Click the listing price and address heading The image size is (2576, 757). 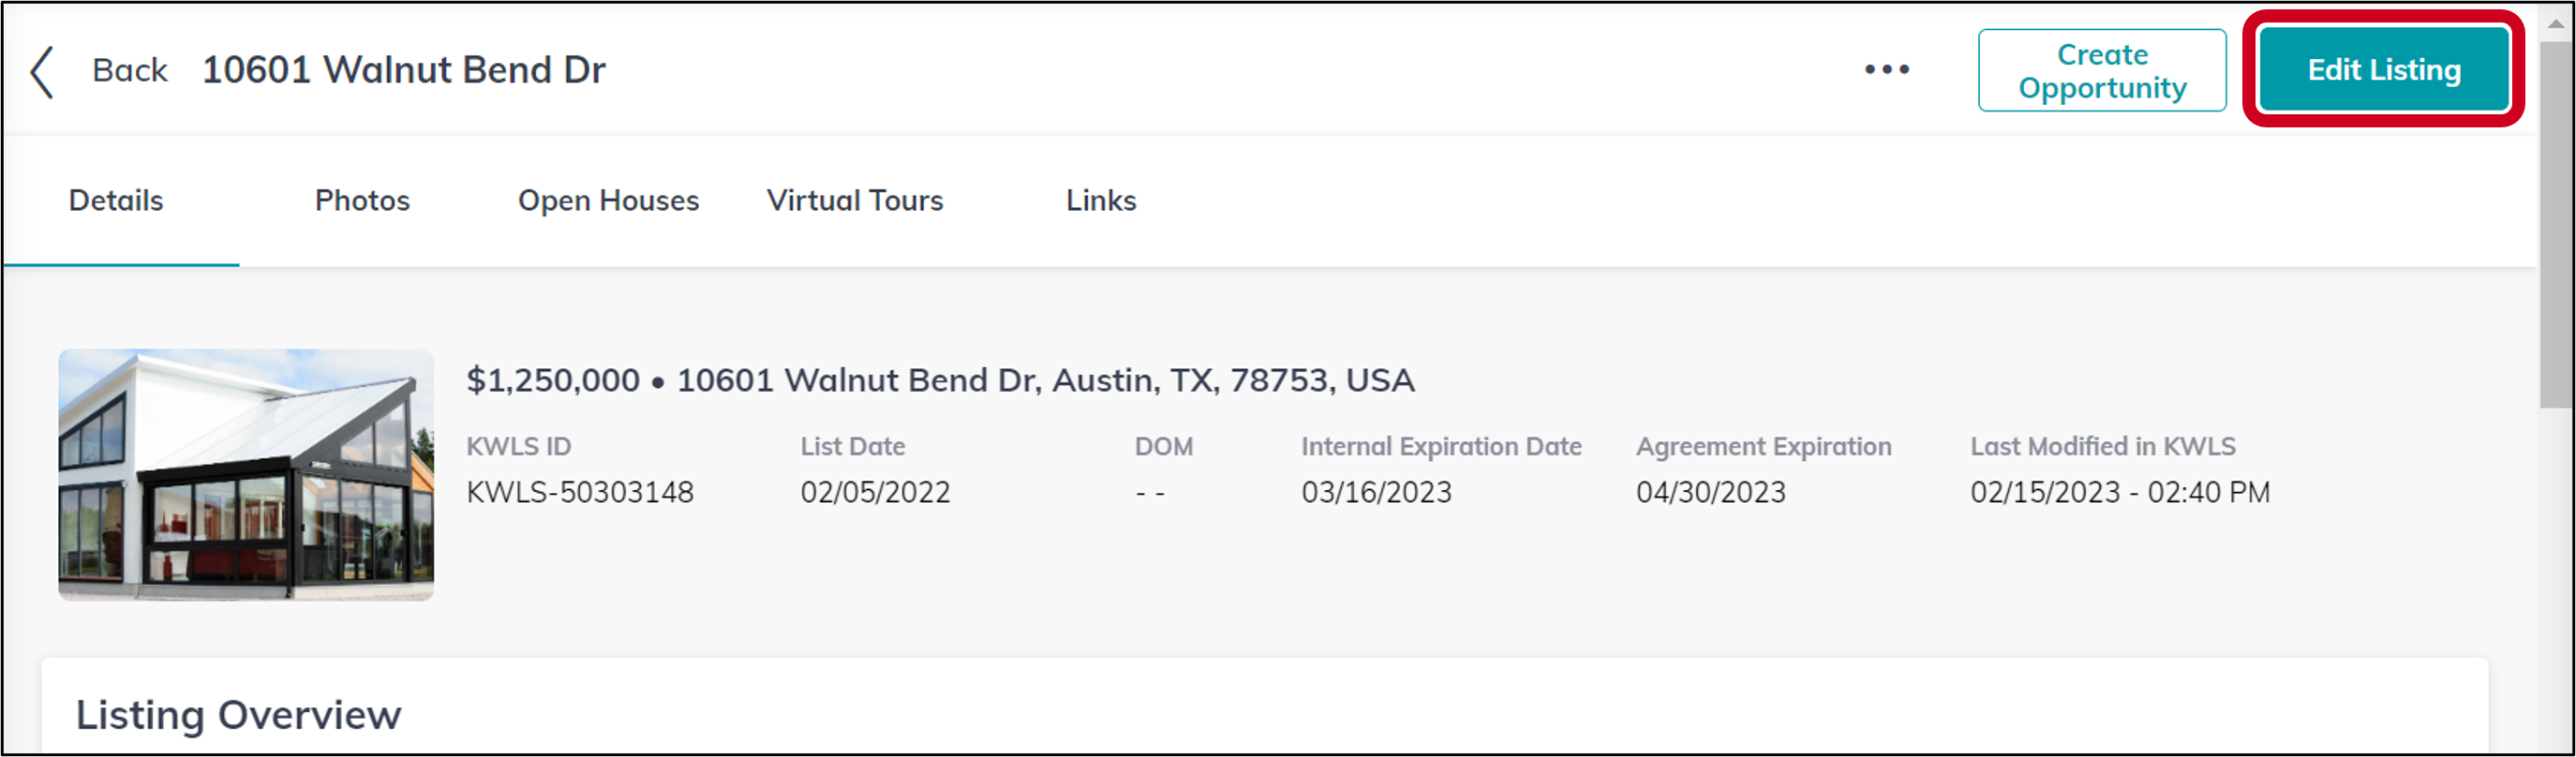click(940, 380)
